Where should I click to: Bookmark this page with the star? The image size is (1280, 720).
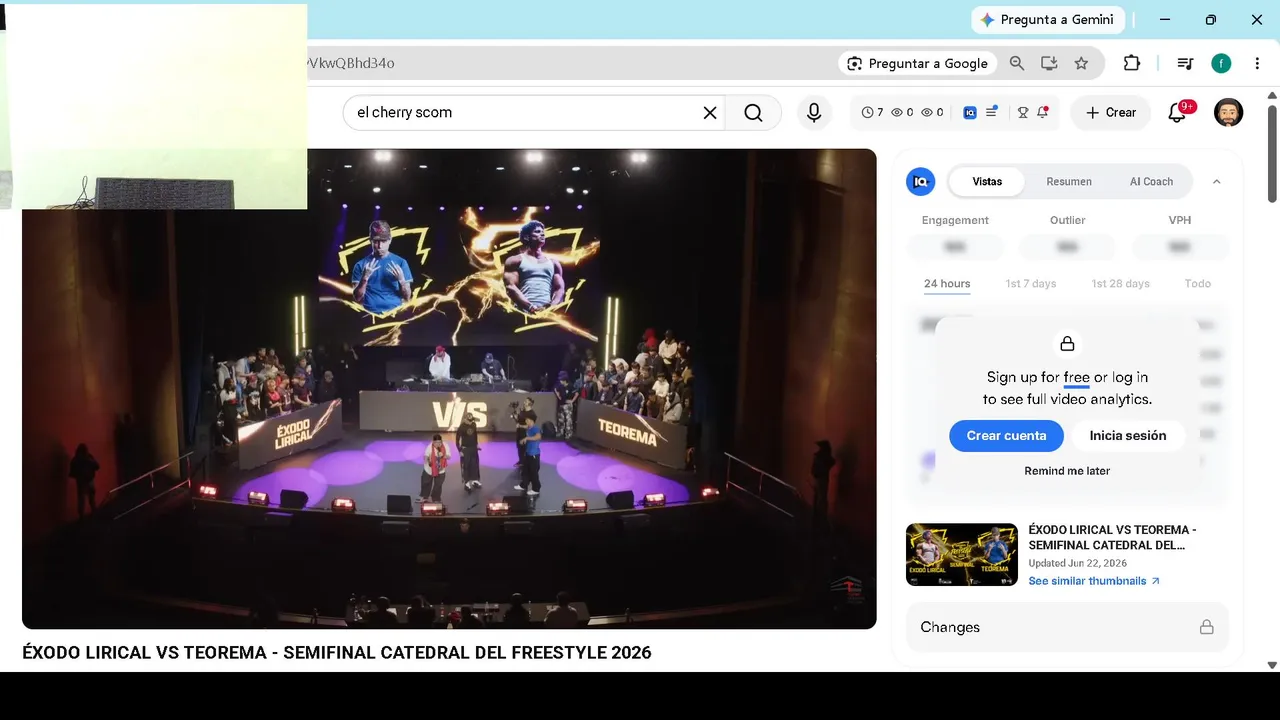click(1081, 63)
